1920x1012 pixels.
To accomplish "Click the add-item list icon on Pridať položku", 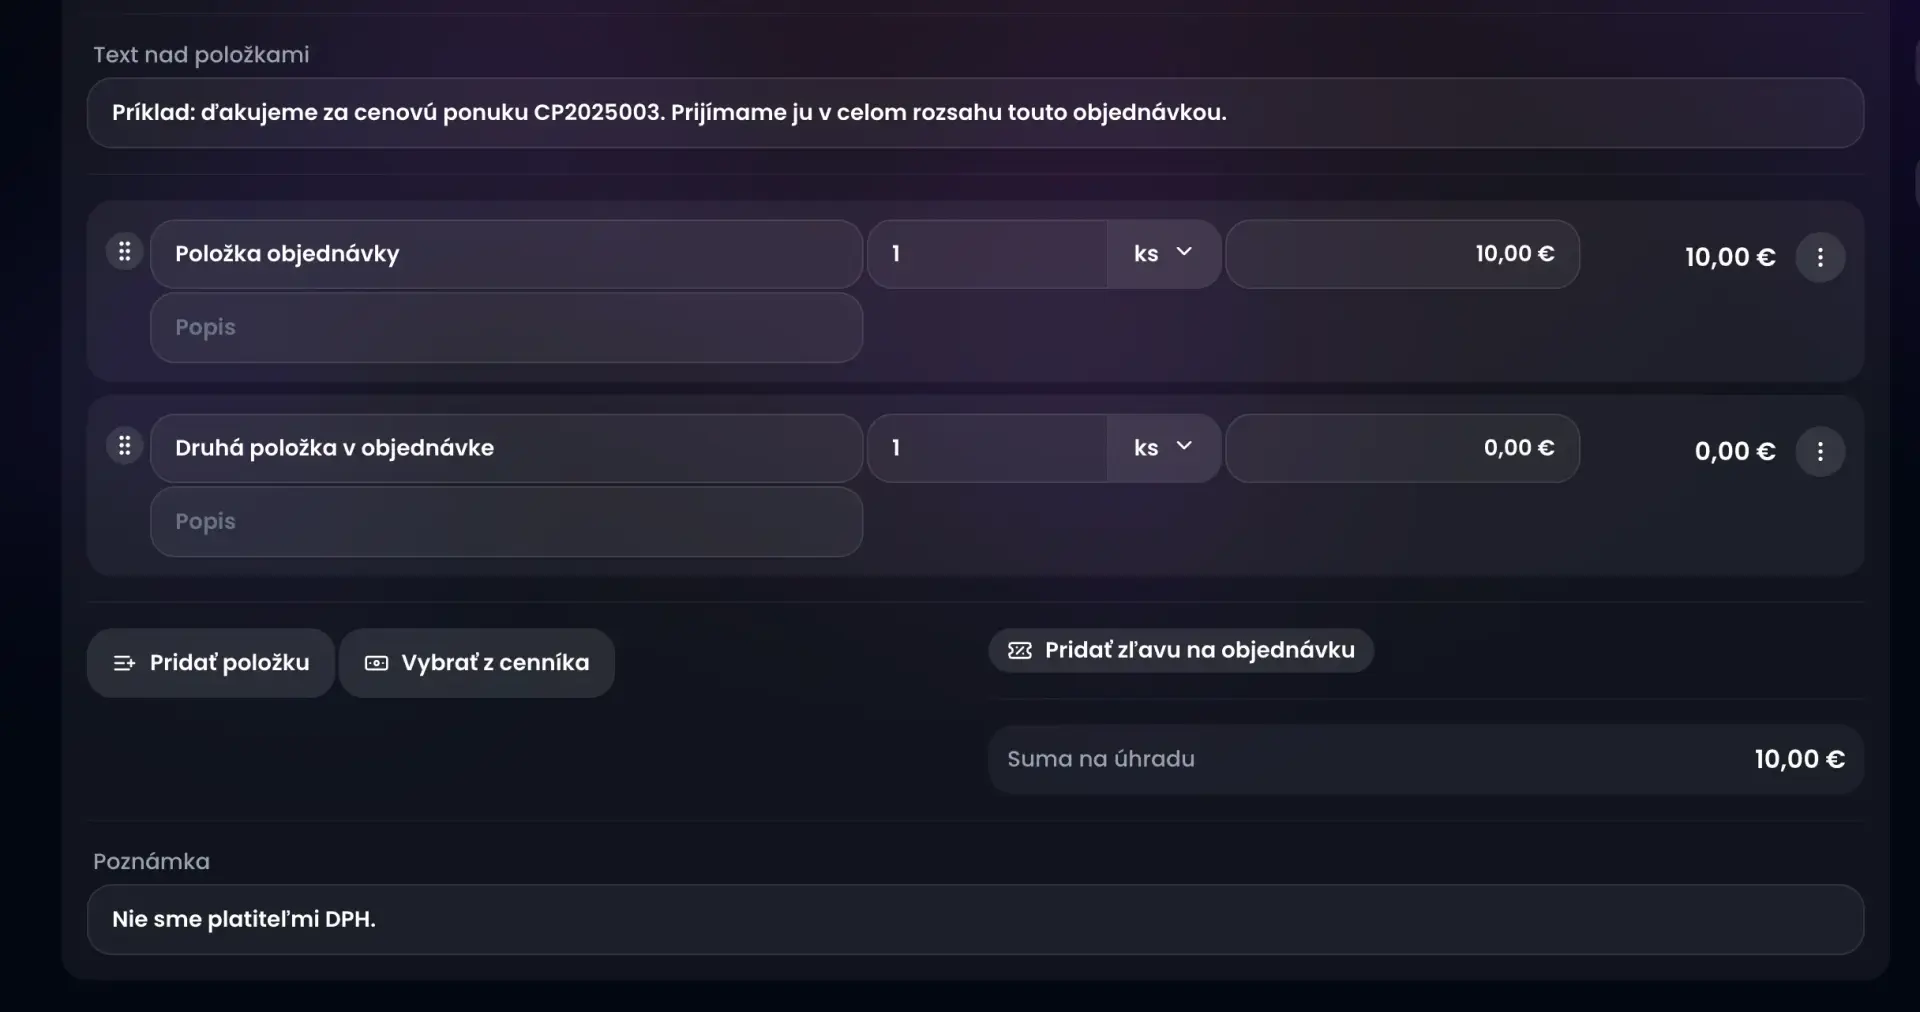I will click(x=124, y=663).
